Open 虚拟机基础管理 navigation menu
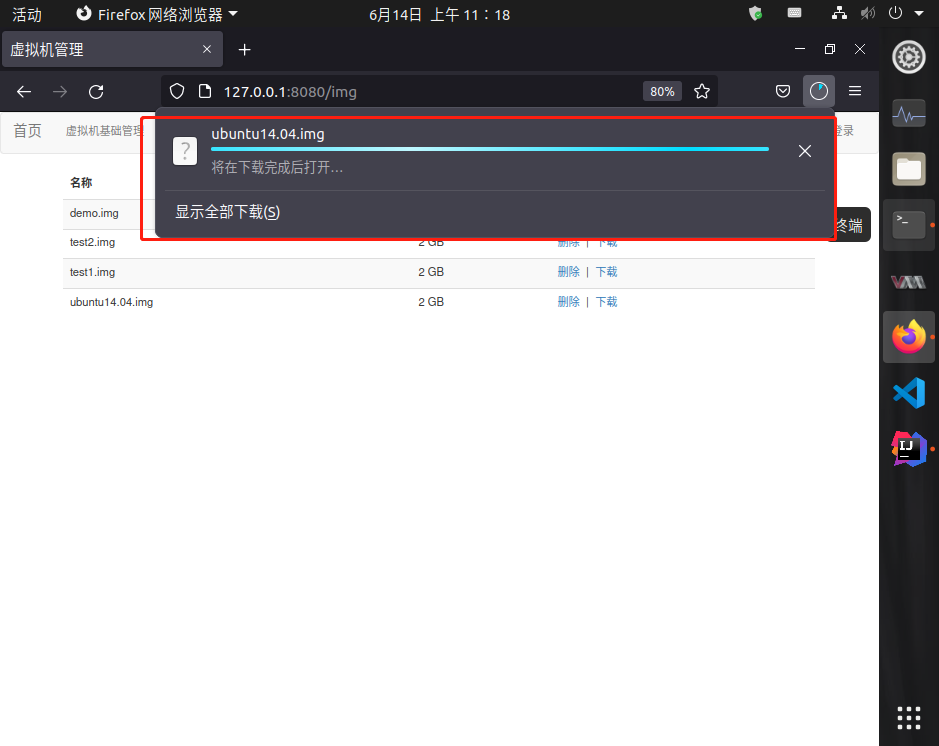 [x=104, y=131]
